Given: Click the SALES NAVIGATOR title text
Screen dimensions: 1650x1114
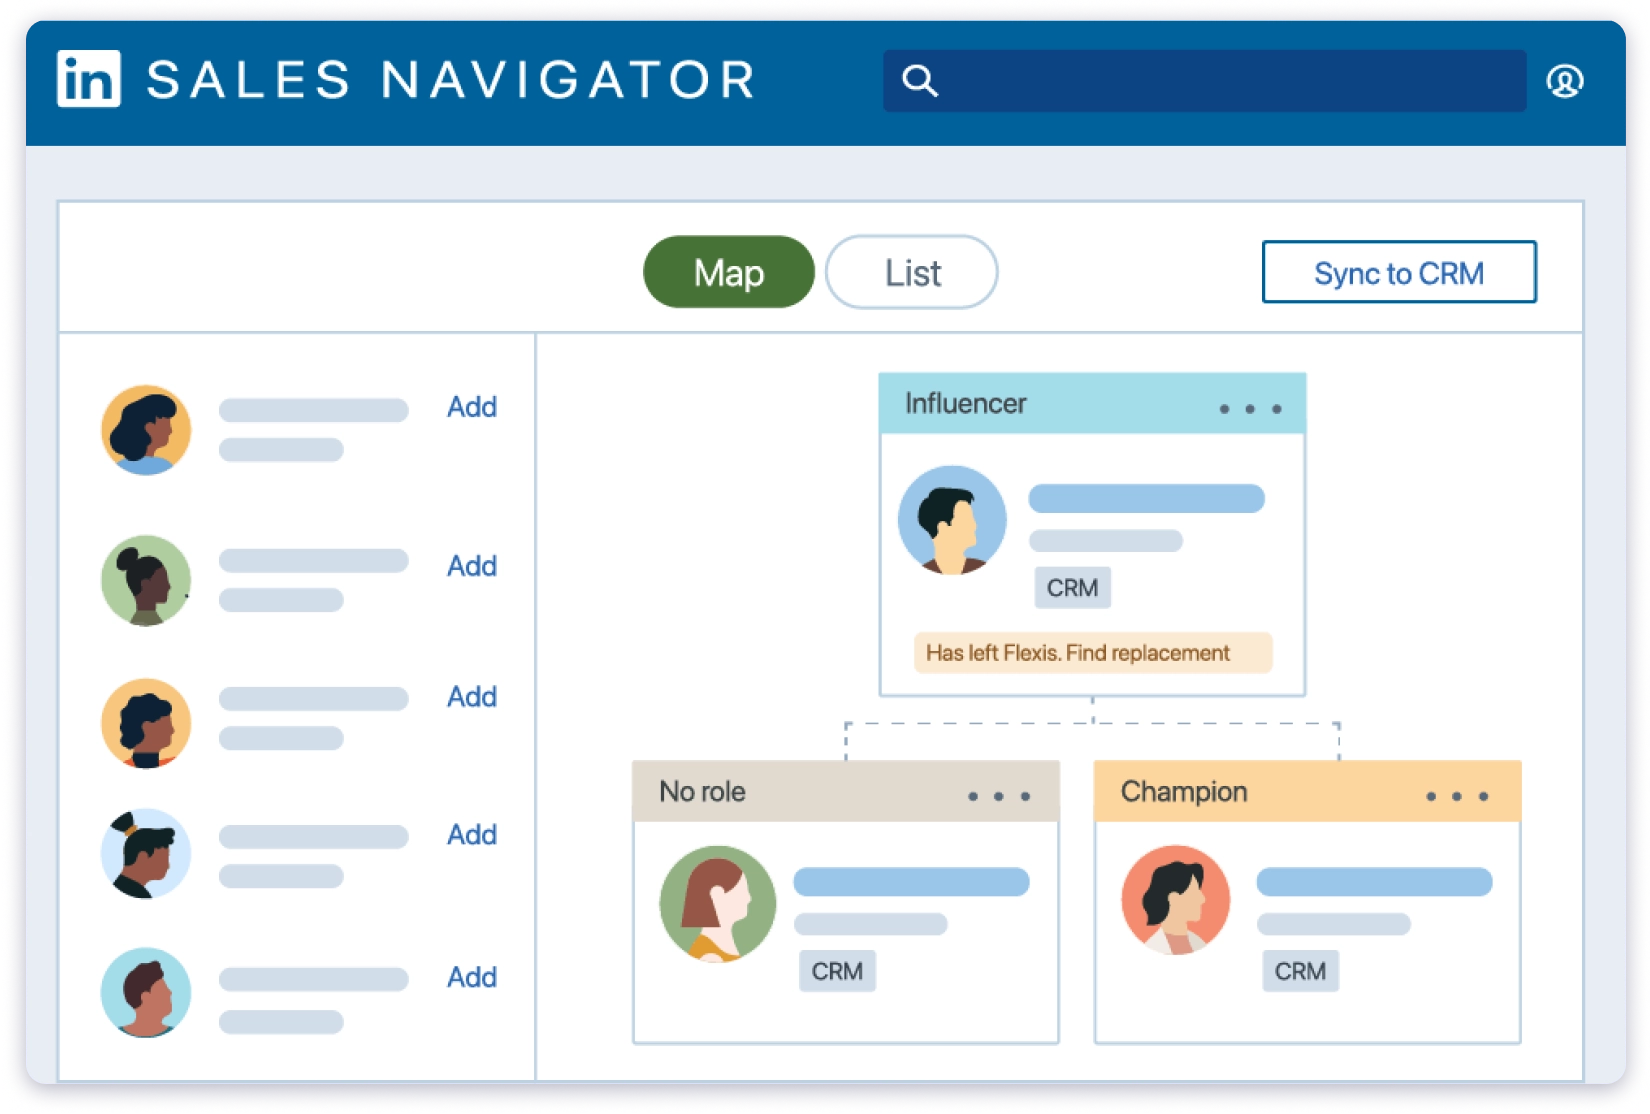Looking at the screenshot, I should click(451, 80).
